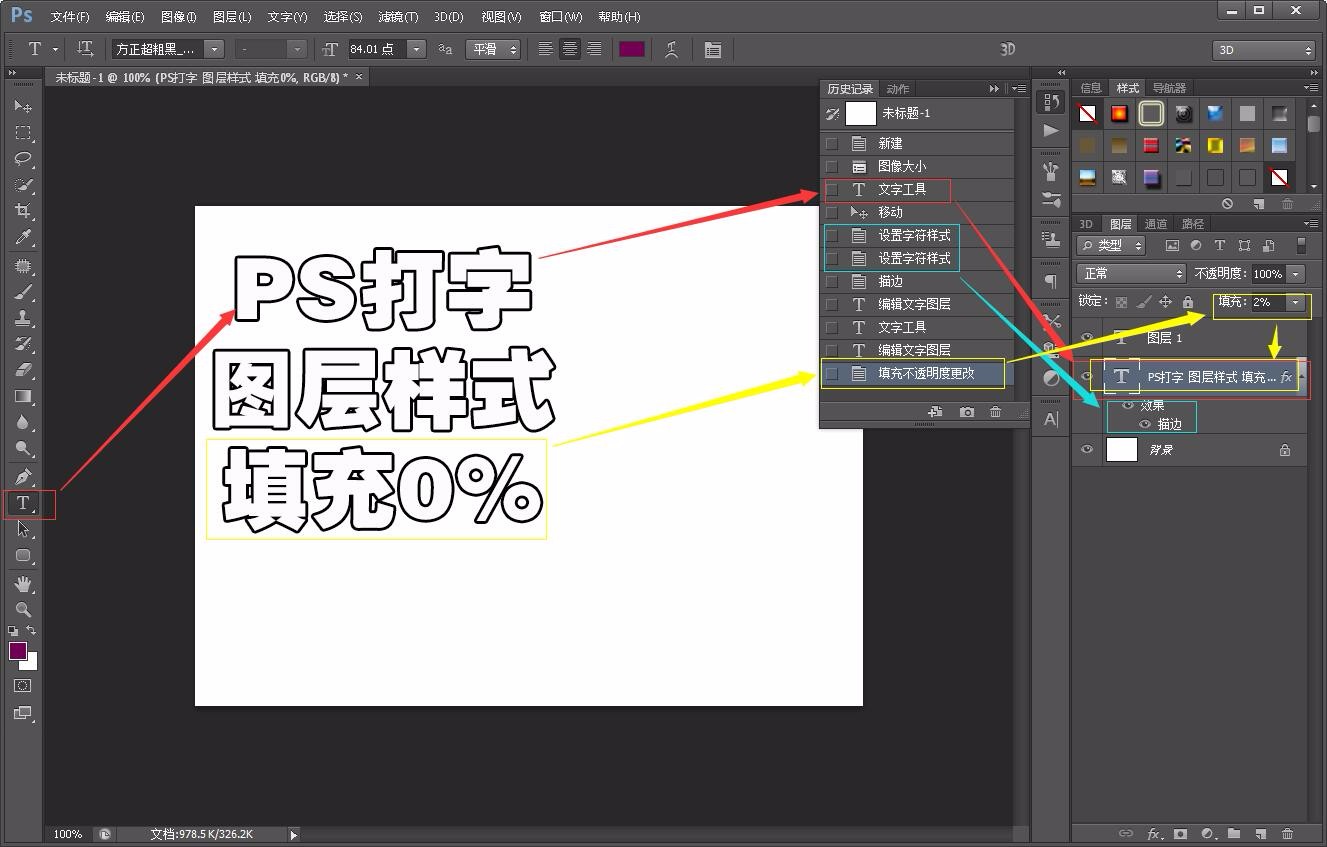Activate the Horizontal Type tool

pyautogui.click(x=22, y=503)
